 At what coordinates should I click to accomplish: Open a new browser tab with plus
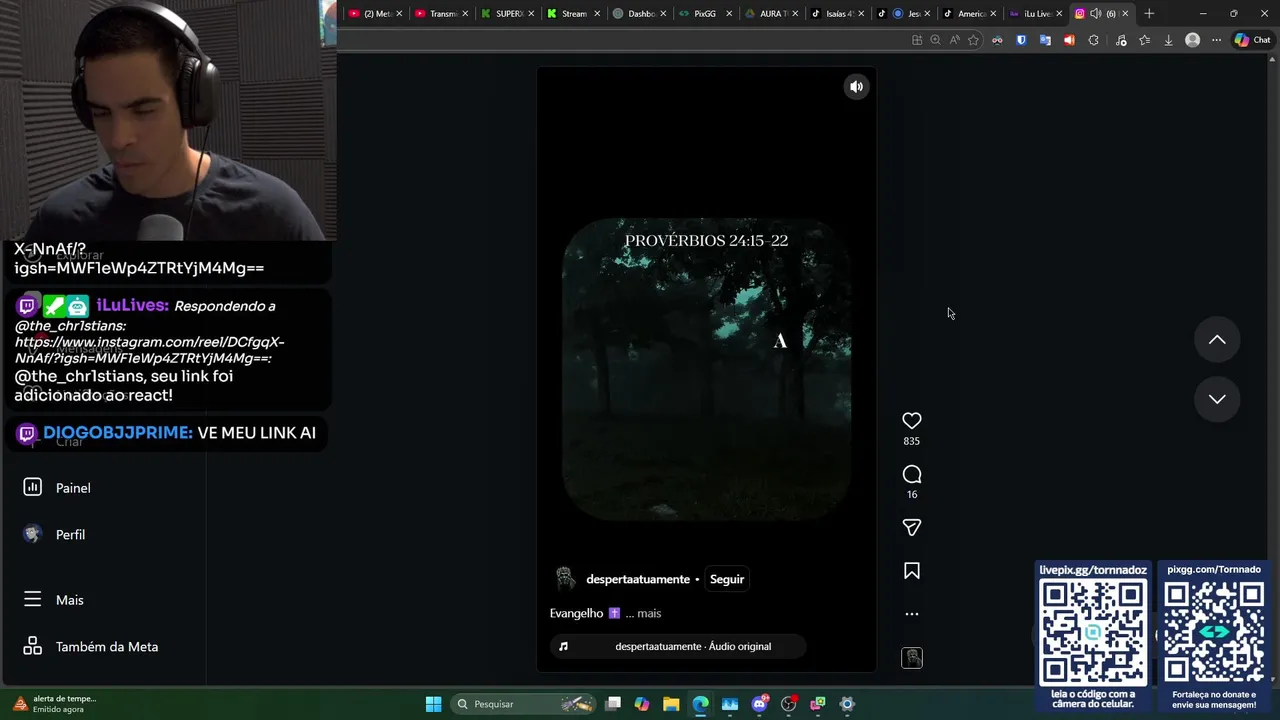click(1149, 14)
